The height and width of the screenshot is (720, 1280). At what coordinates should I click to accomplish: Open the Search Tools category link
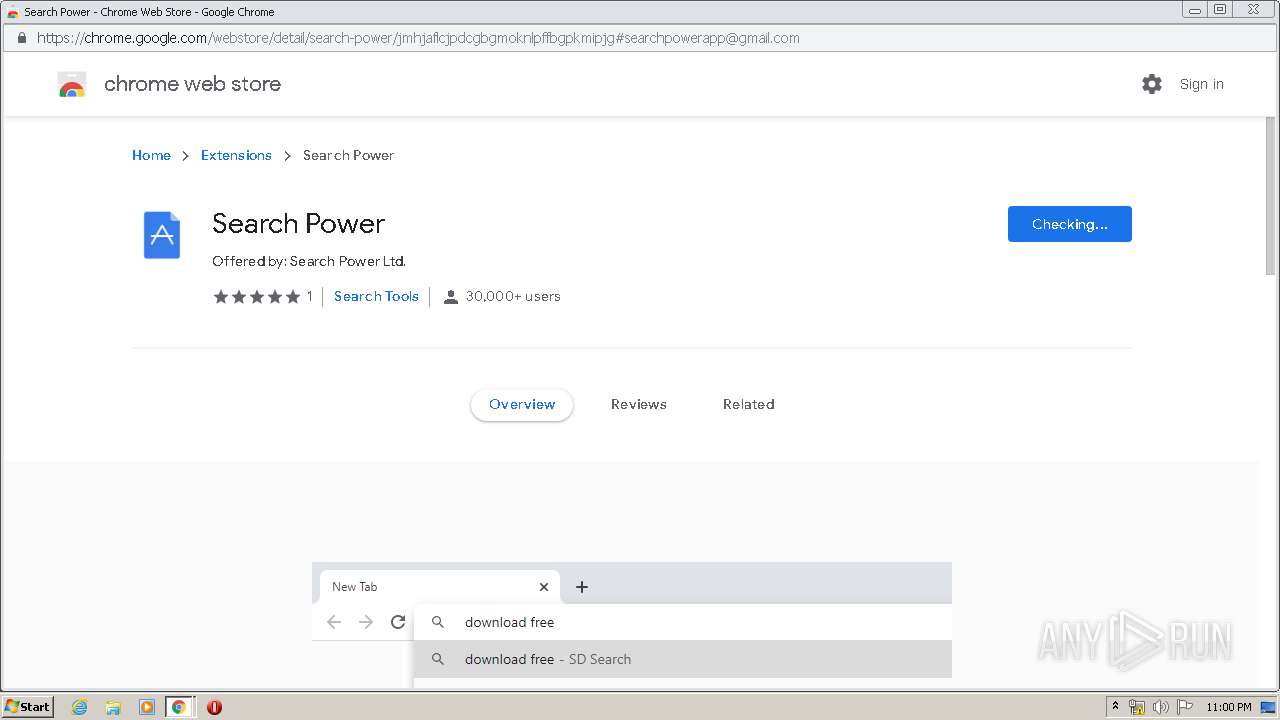376,296
